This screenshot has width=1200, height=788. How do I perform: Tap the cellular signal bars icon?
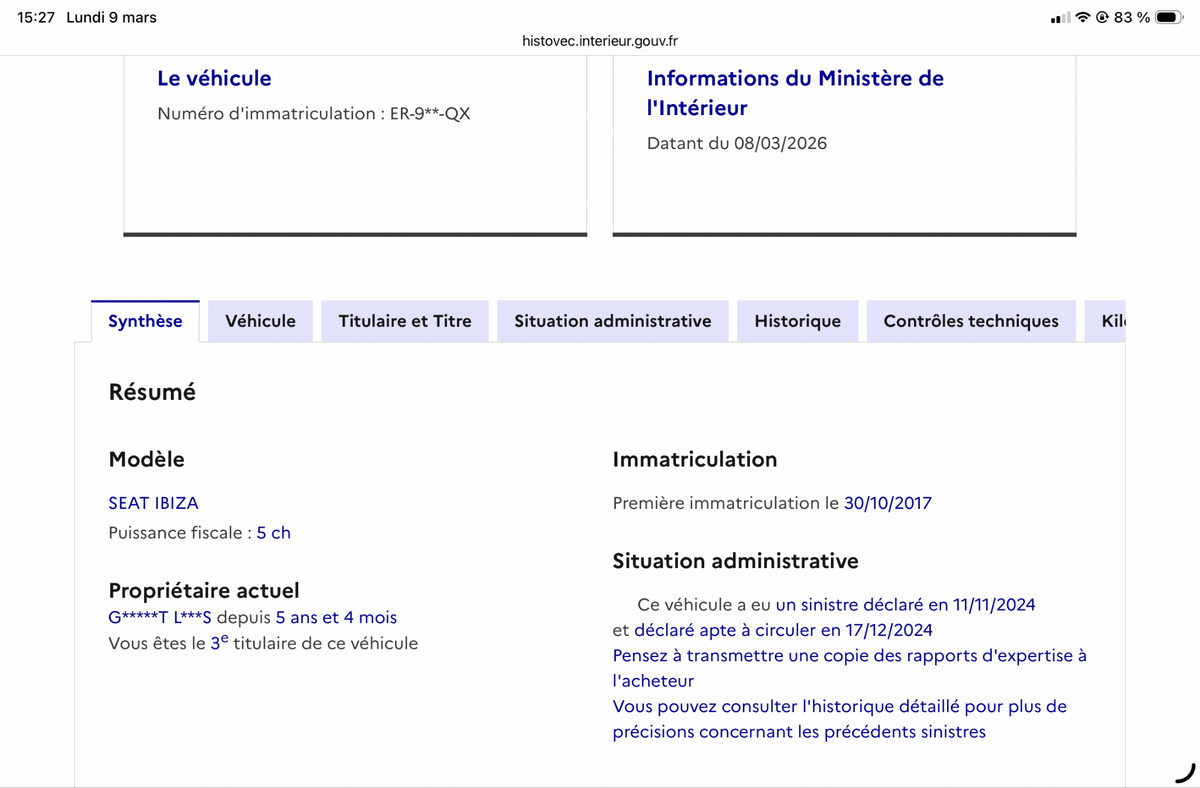coord(1060,18)
